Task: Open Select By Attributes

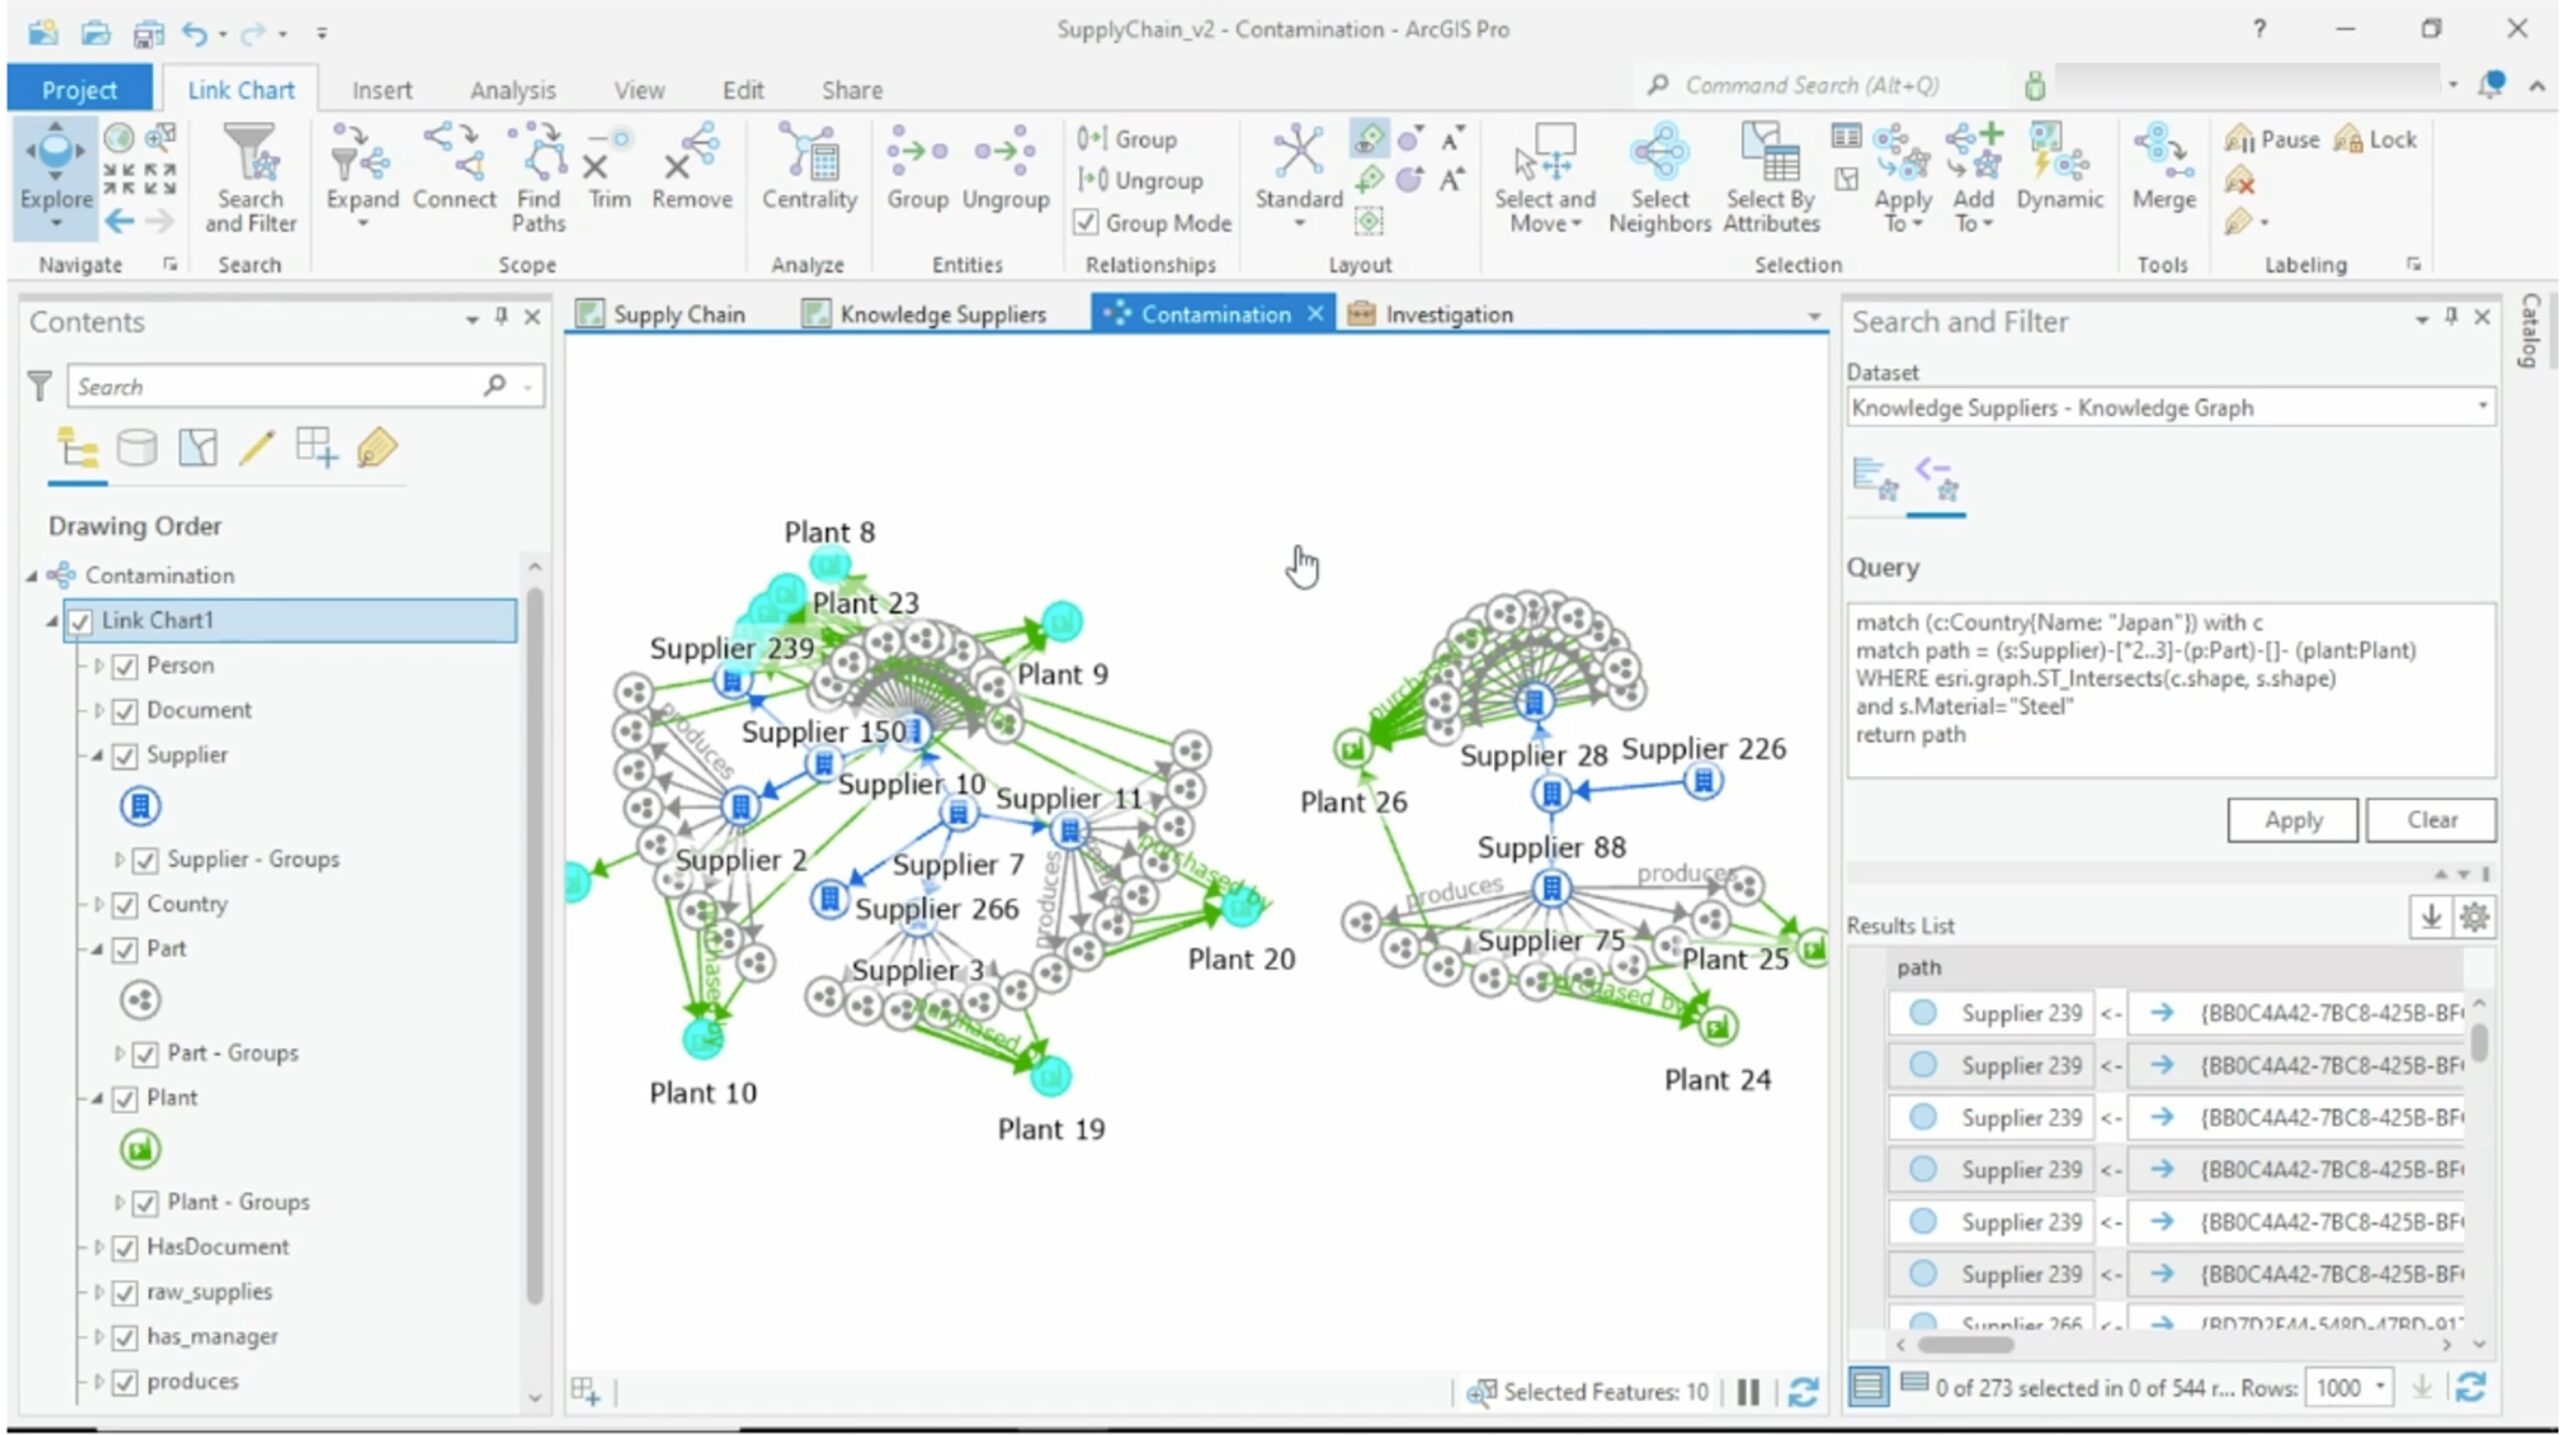Action: (x=1771, y=178)
